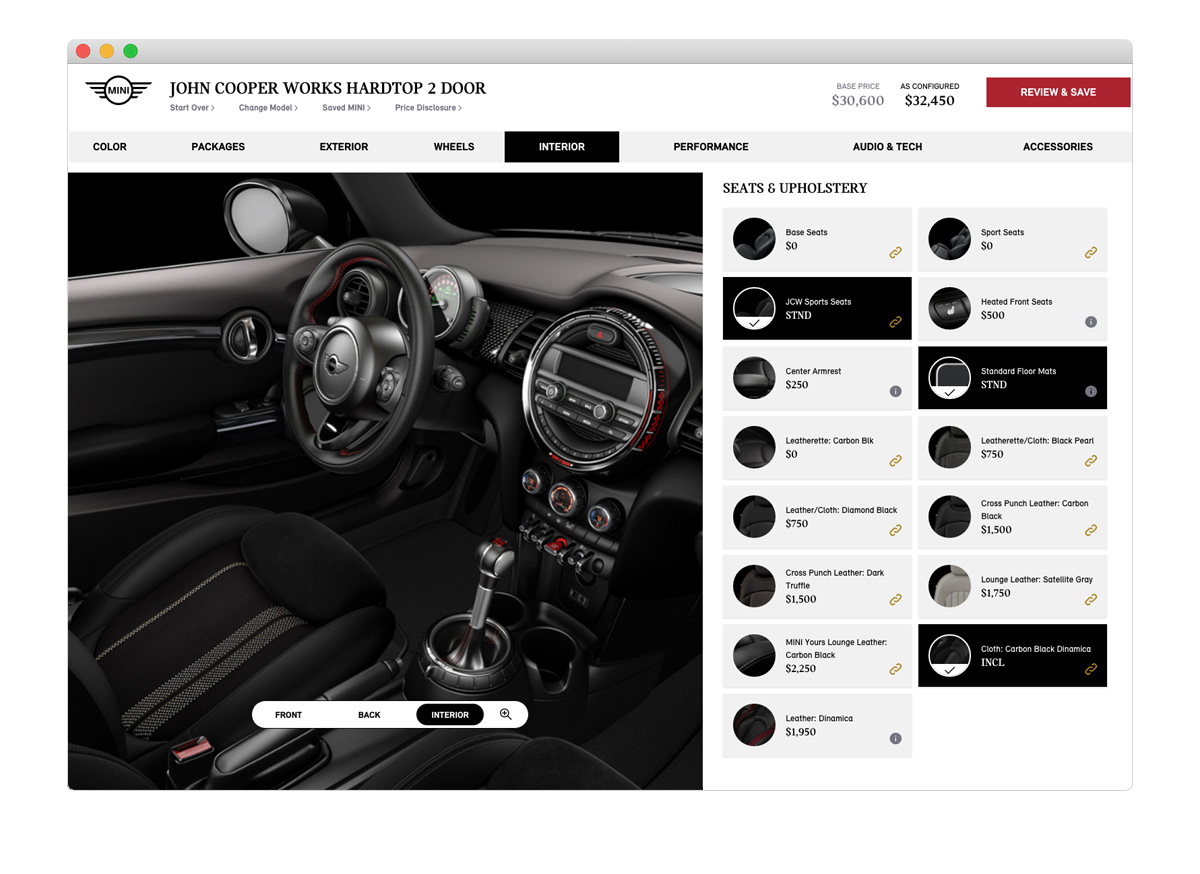Click the Review & Save button
The width and height of the screenshot is (1200, 874).
pyautogui.click(x=1058, y=92)
